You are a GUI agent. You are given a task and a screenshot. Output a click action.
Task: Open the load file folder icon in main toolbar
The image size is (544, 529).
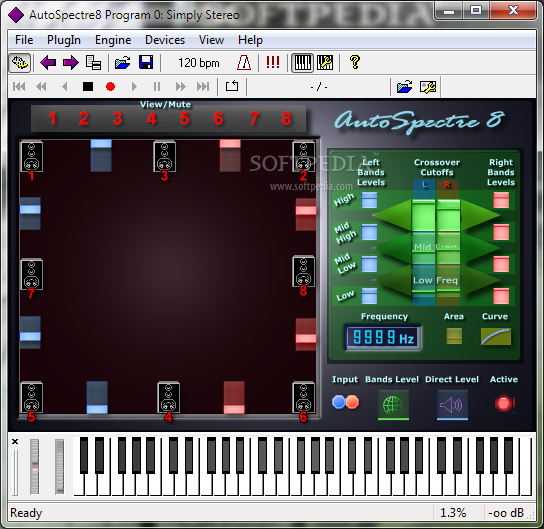[x=122, y=63]
